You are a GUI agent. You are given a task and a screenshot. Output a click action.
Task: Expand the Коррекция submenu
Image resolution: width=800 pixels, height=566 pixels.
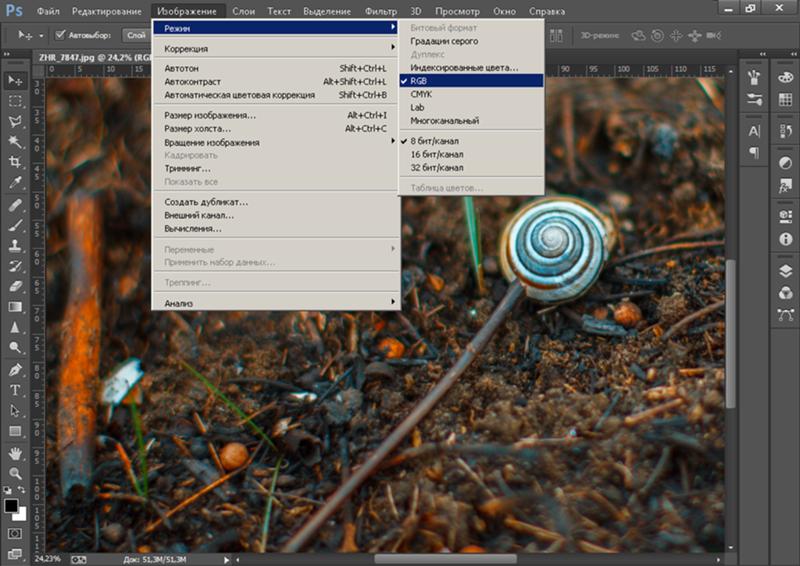[x=276, y=48]
